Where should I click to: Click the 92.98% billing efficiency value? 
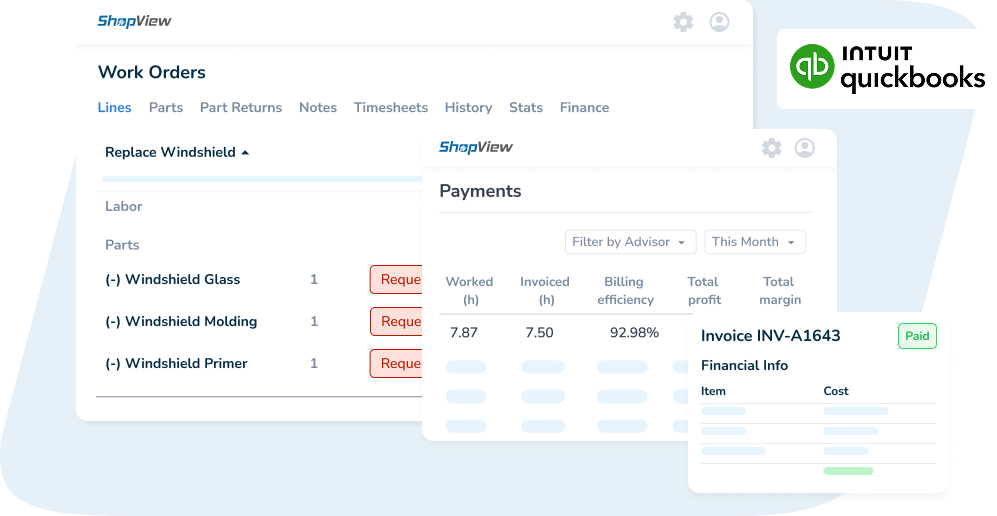634,332
